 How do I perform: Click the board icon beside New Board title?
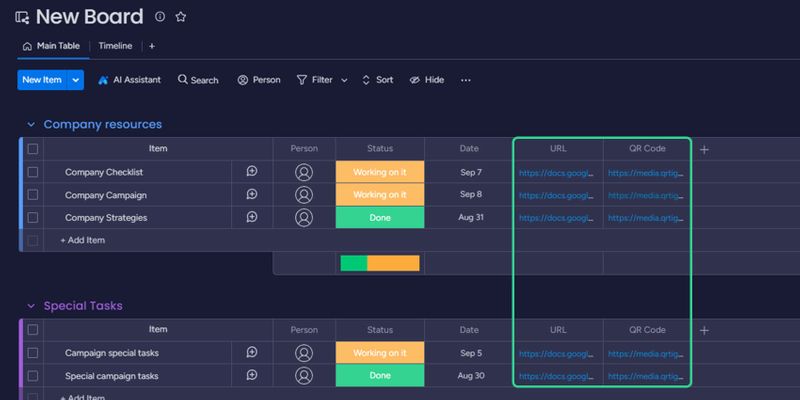[x=22, y=17]
